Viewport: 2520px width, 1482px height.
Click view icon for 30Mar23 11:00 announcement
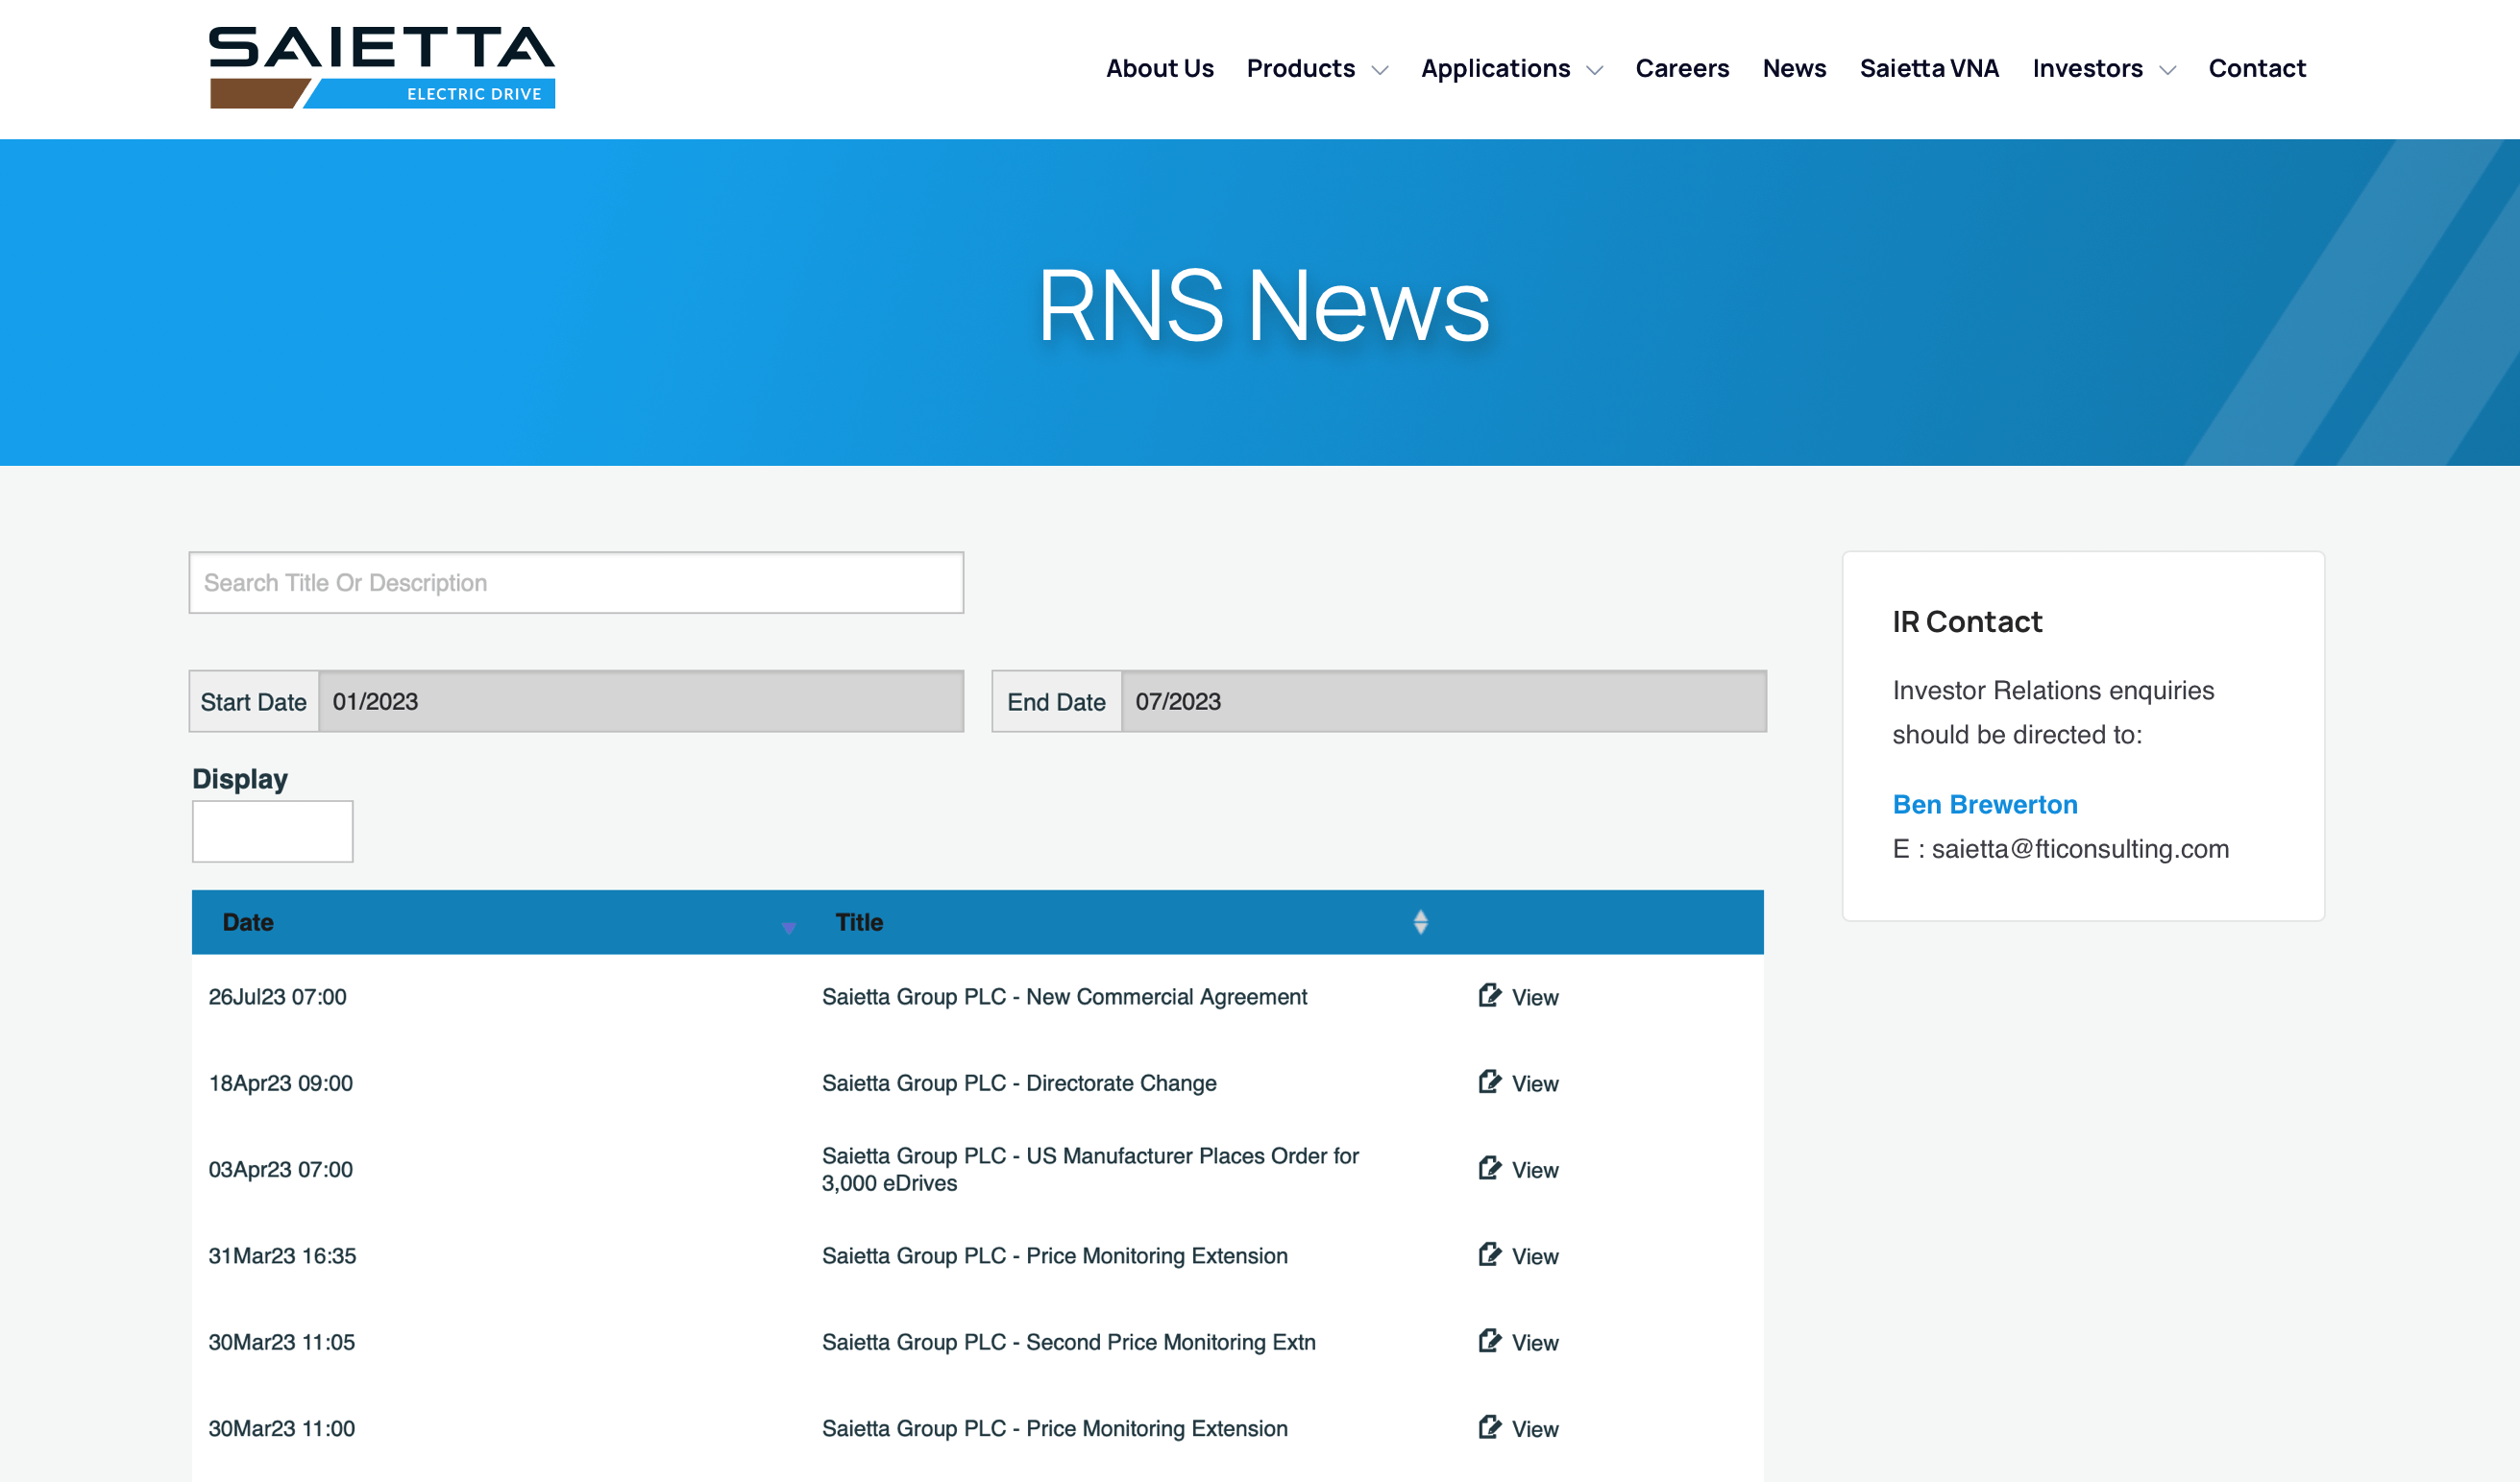click(x=1489, y=1427)
